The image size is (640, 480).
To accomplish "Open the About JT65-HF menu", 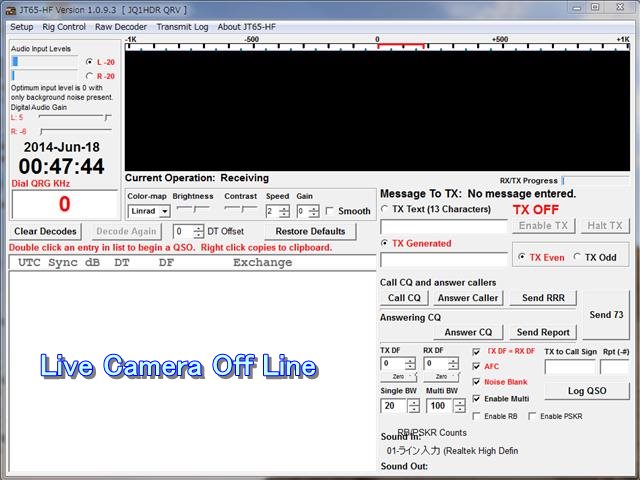I will [x=247, y=27].
